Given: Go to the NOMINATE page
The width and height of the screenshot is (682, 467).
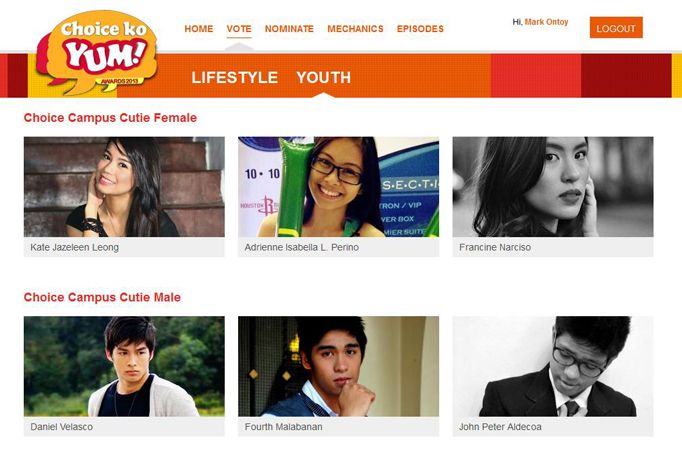Looking at the screenshot, I should tap(289, 29).
